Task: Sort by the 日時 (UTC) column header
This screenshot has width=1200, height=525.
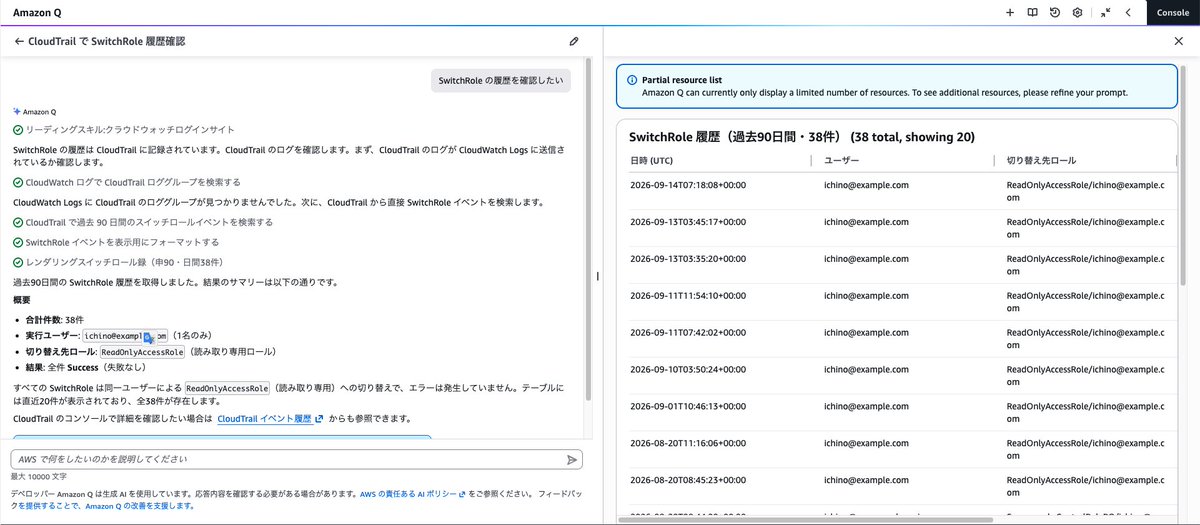Action: coord(652,160)
